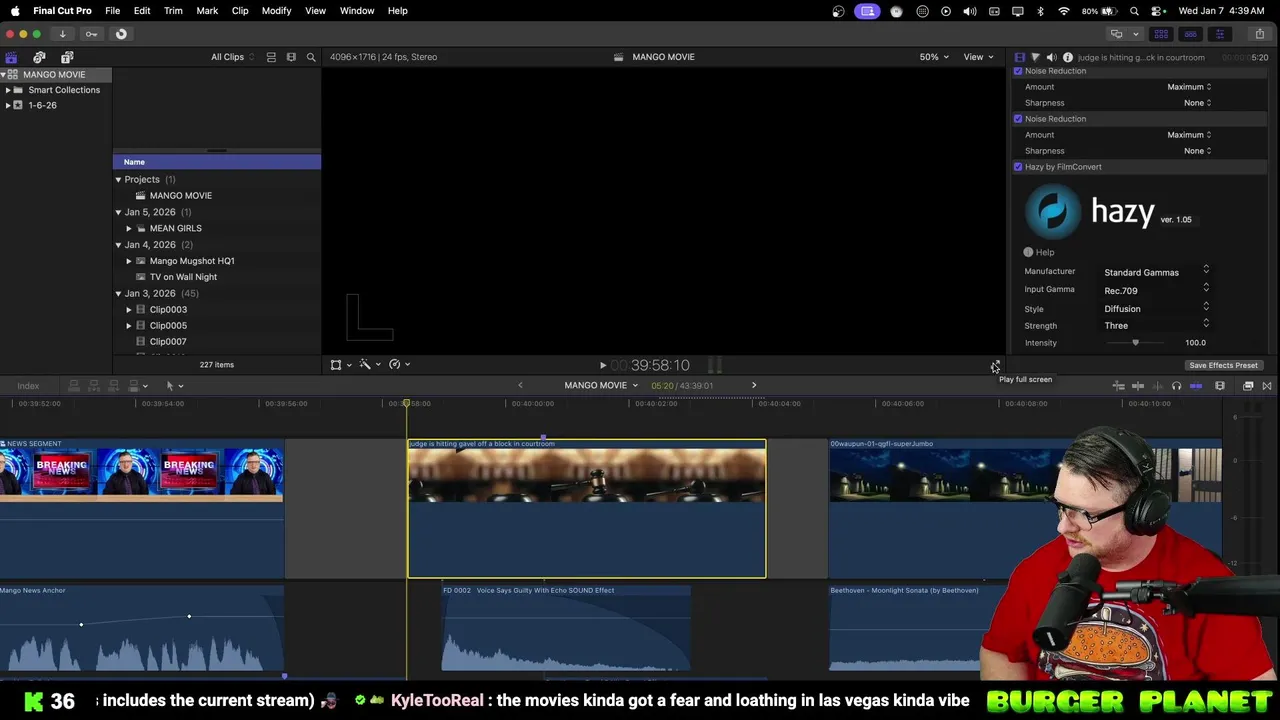This screenshot has width=1280, height=720.
Task: Collapse the Jan 5, 2026 group
Action: coord(118,212)
